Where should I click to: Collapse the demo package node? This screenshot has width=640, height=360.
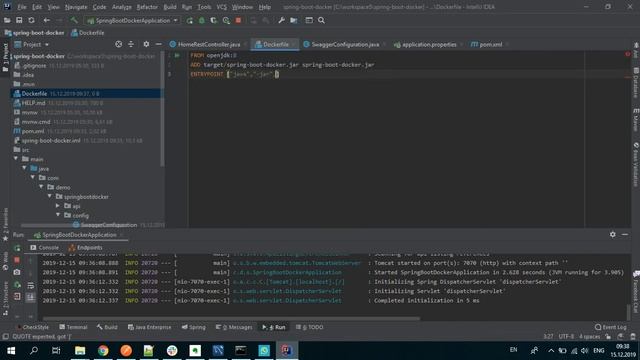(x=41, y=187)
